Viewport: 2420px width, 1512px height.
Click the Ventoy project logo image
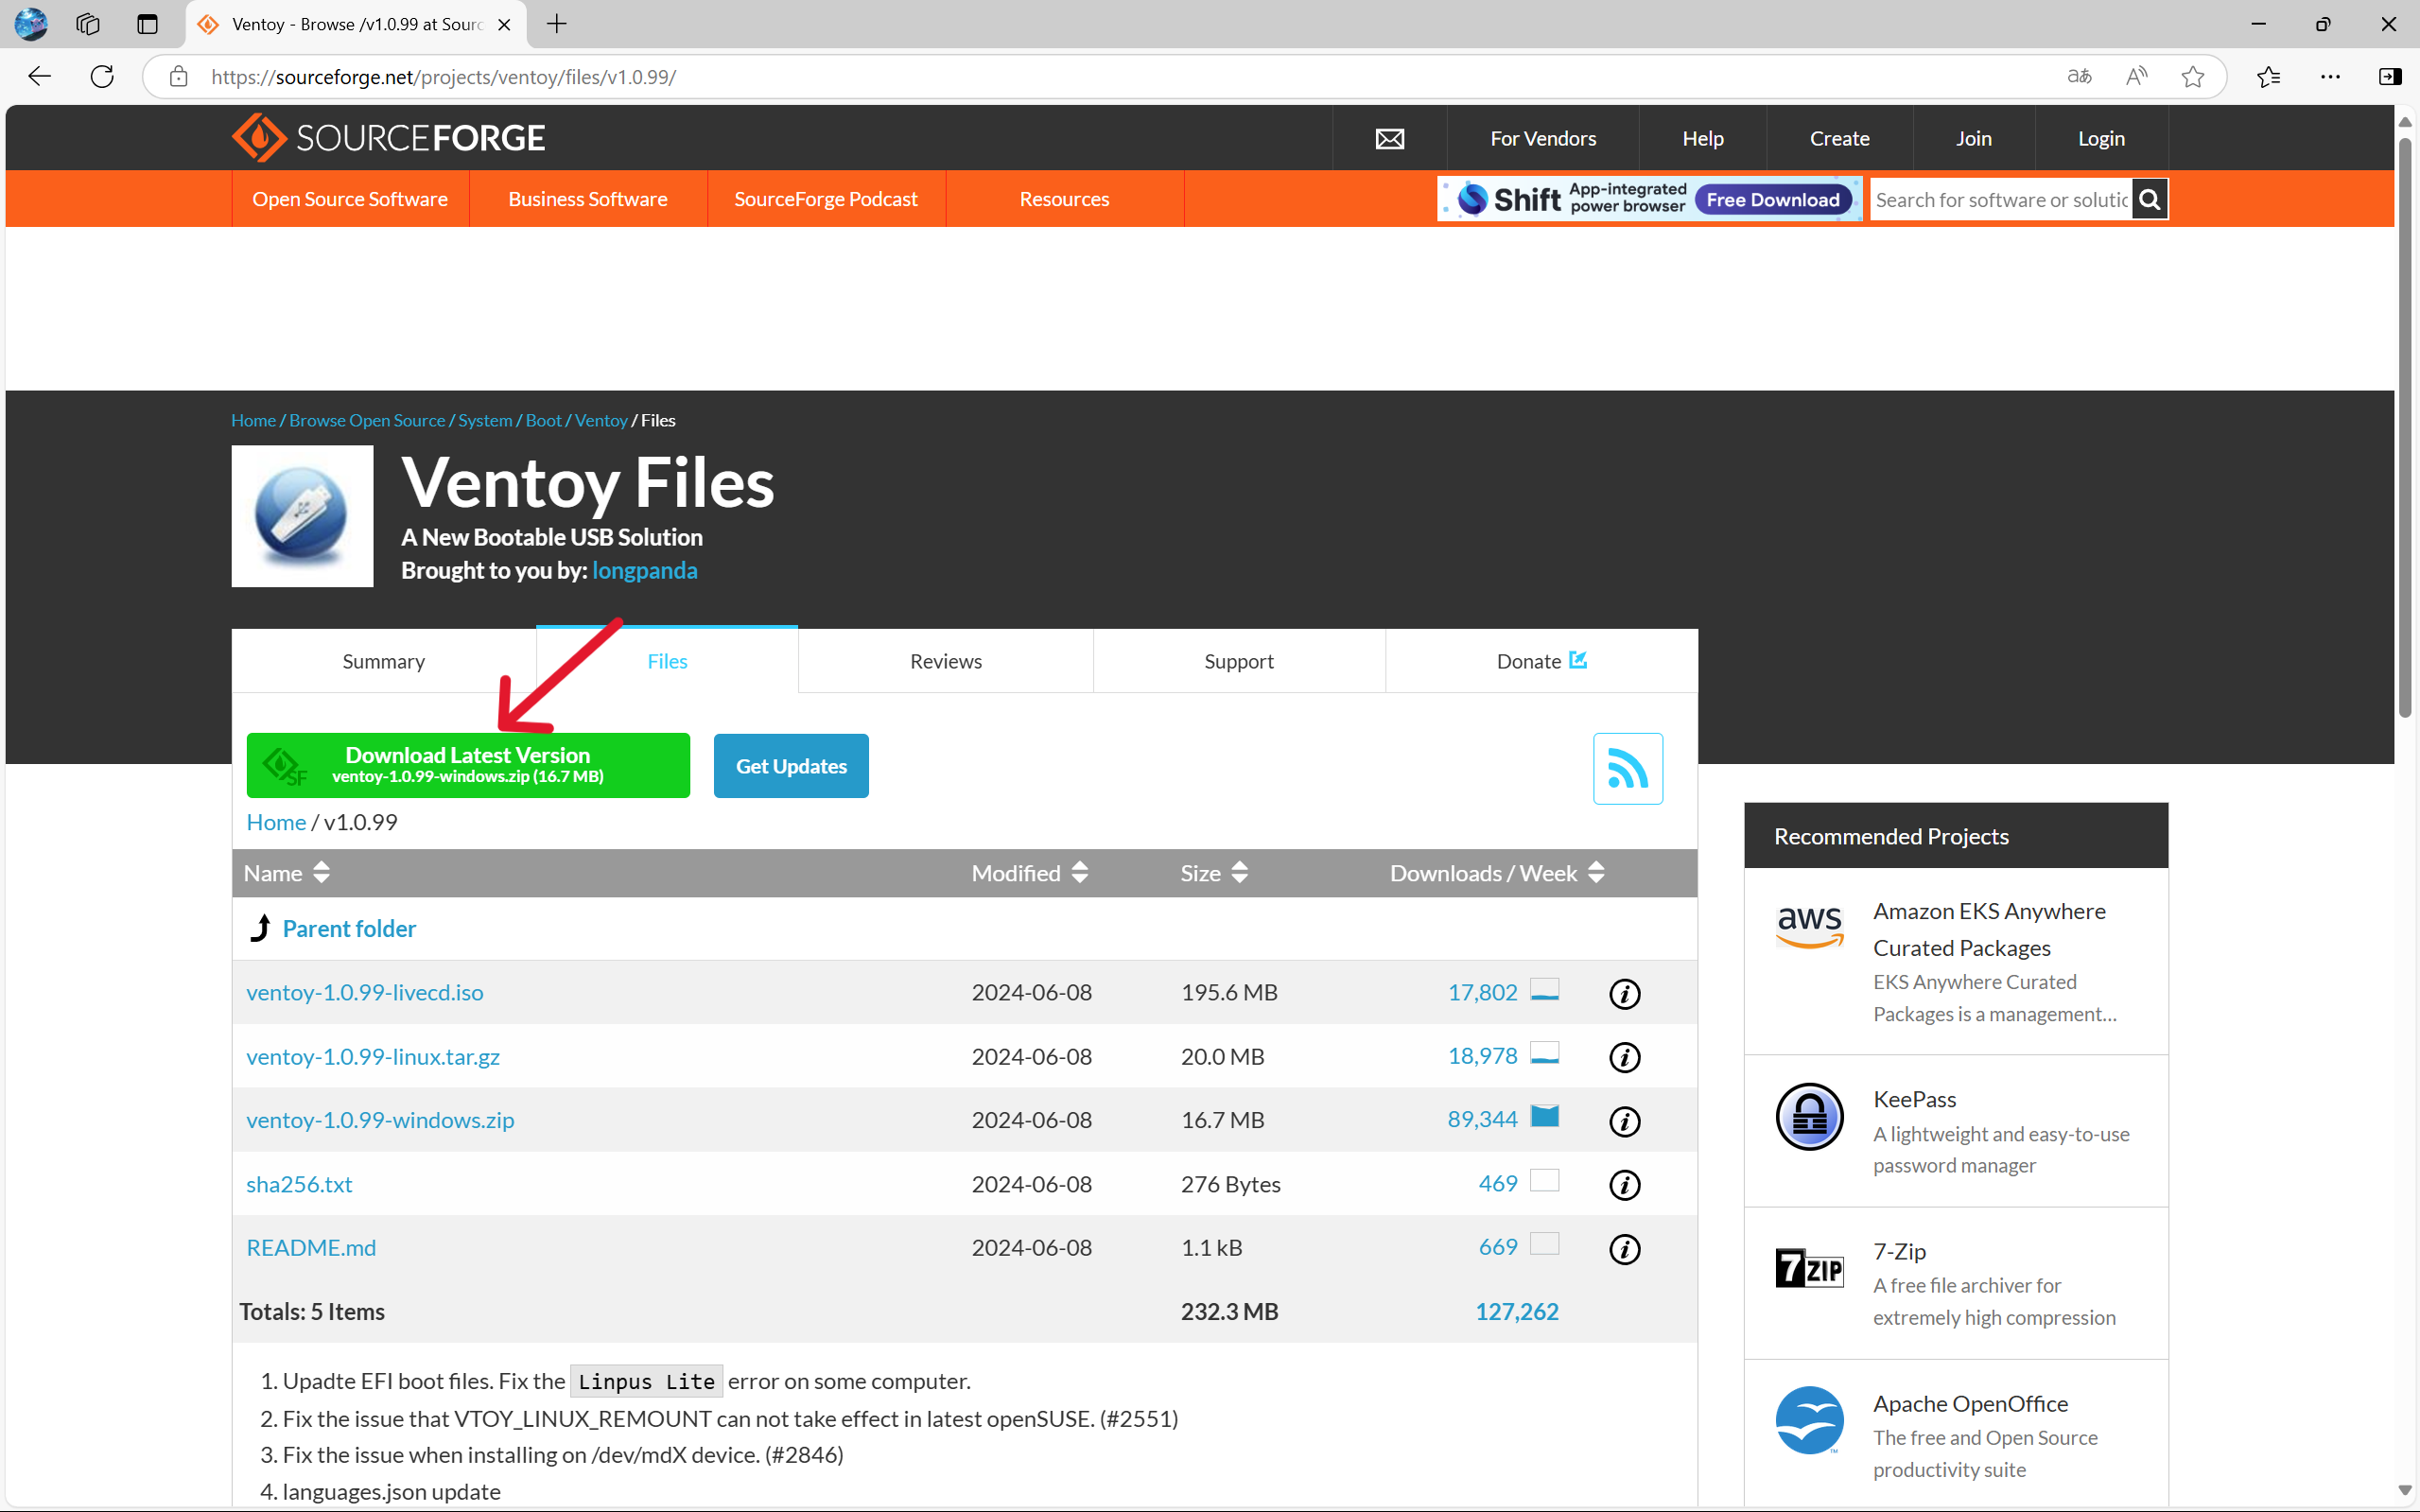pyautogui.click(x=302, y=515)
